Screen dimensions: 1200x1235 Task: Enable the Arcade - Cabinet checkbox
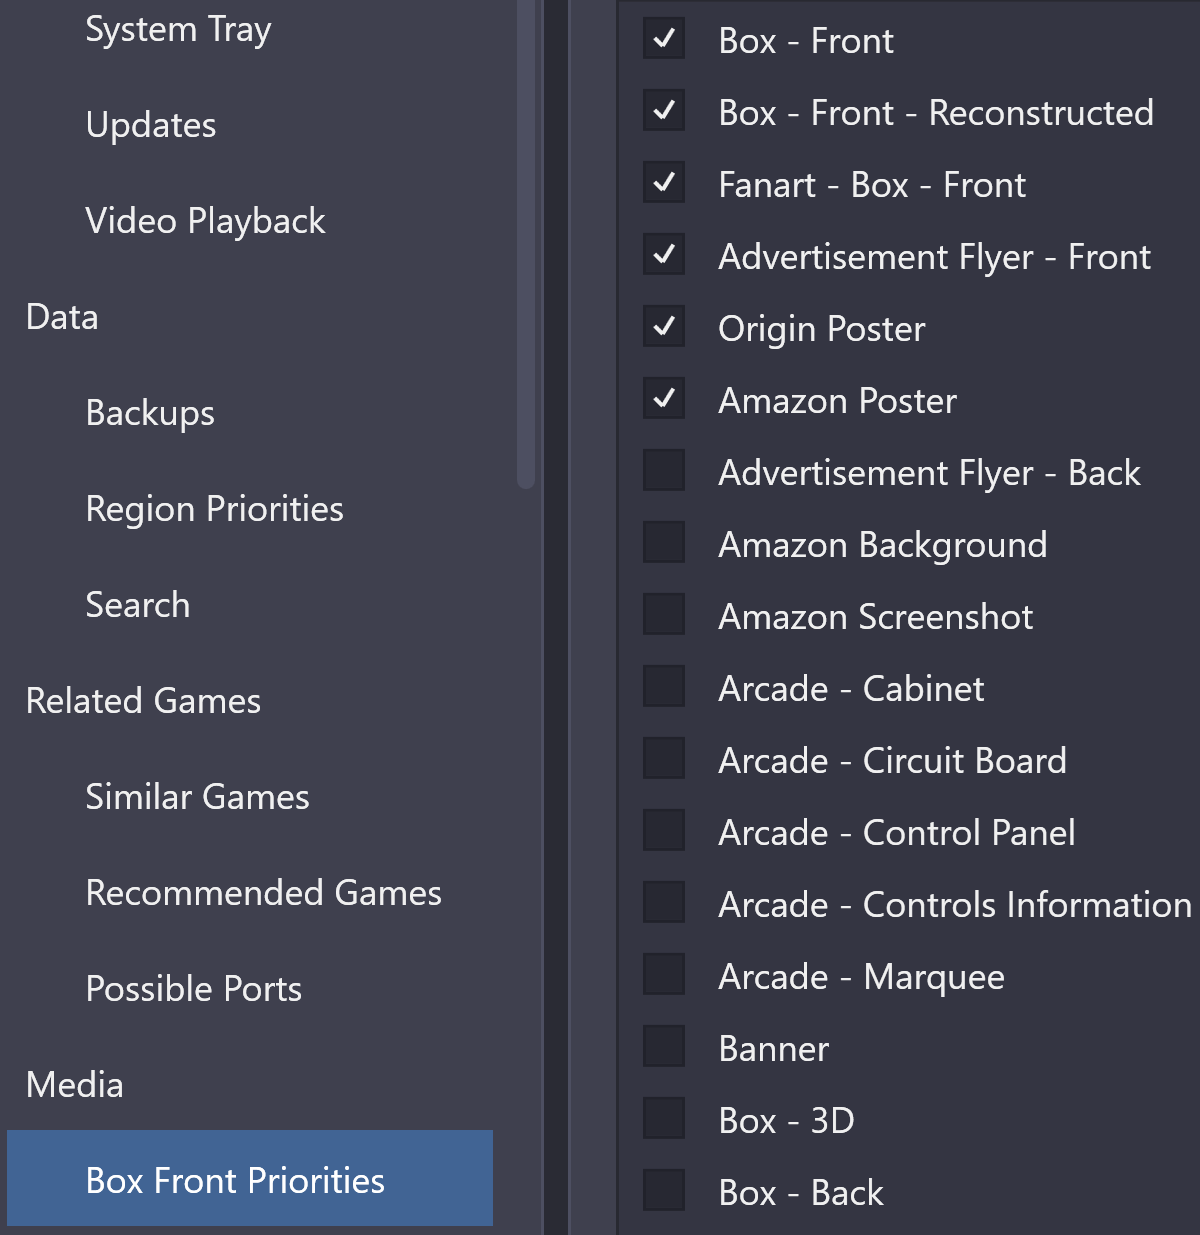pyautogui.click(x=664, y=687)
